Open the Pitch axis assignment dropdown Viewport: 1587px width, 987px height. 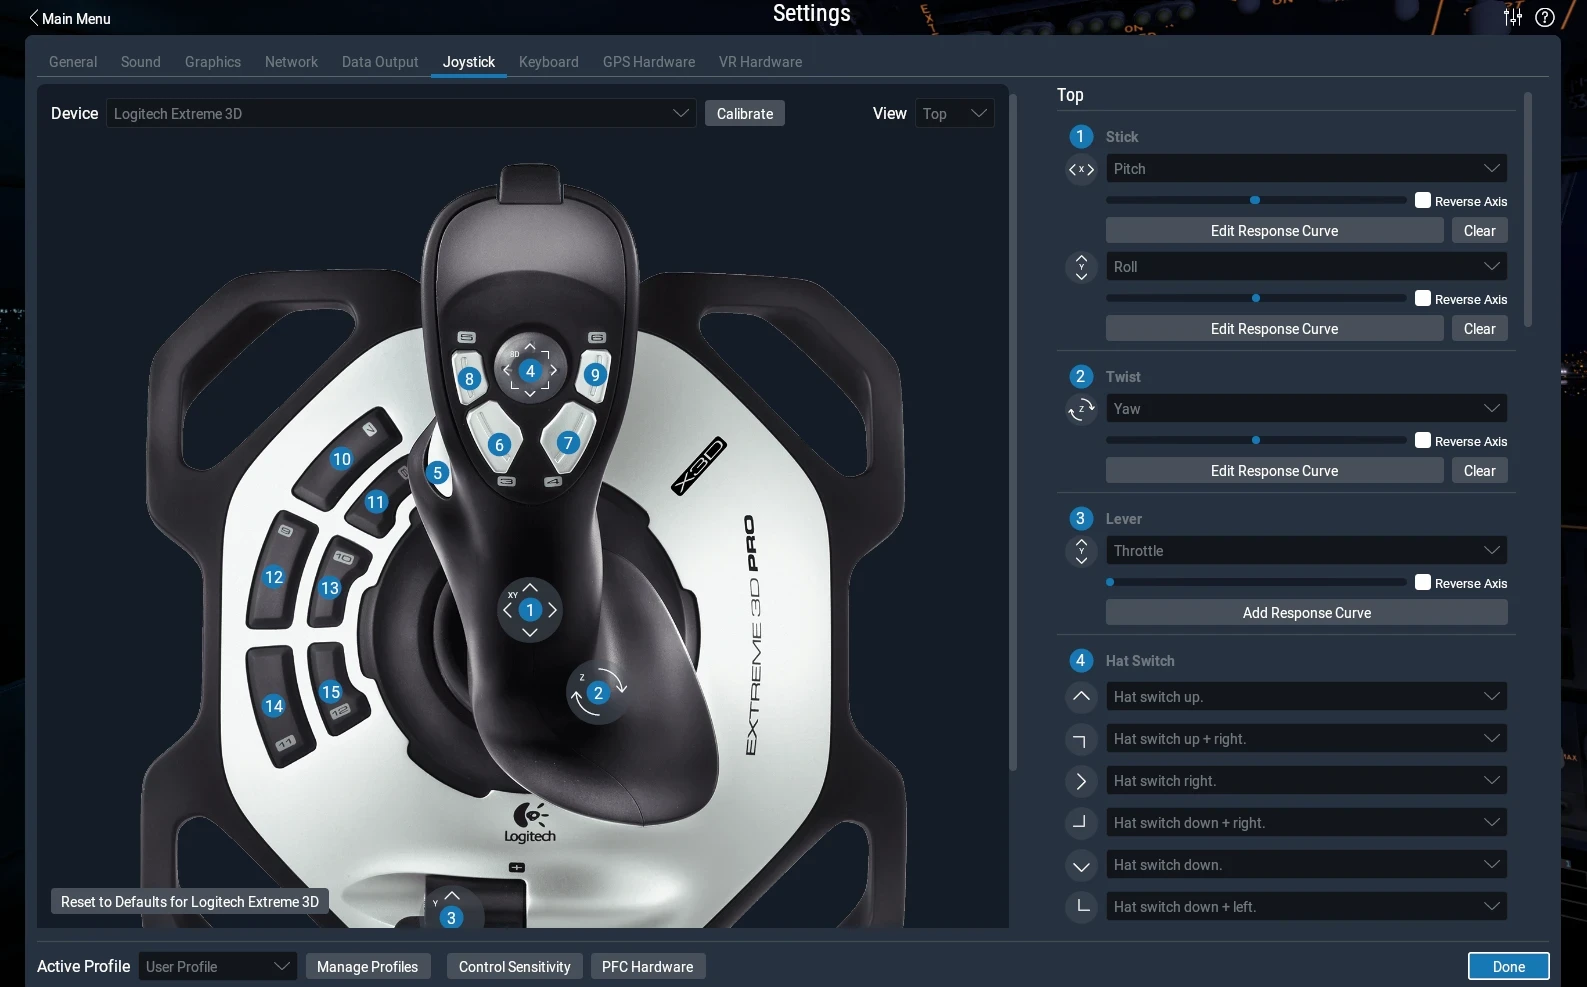[x=1307, y=168]
